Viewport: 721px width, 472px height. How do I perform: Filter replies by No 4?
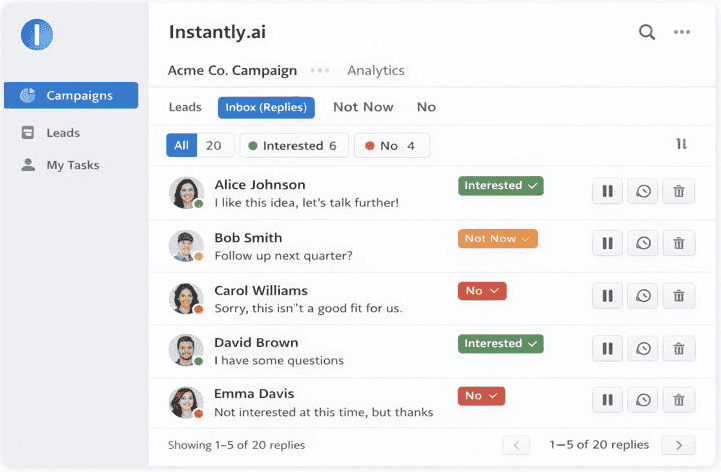[392, 145]
